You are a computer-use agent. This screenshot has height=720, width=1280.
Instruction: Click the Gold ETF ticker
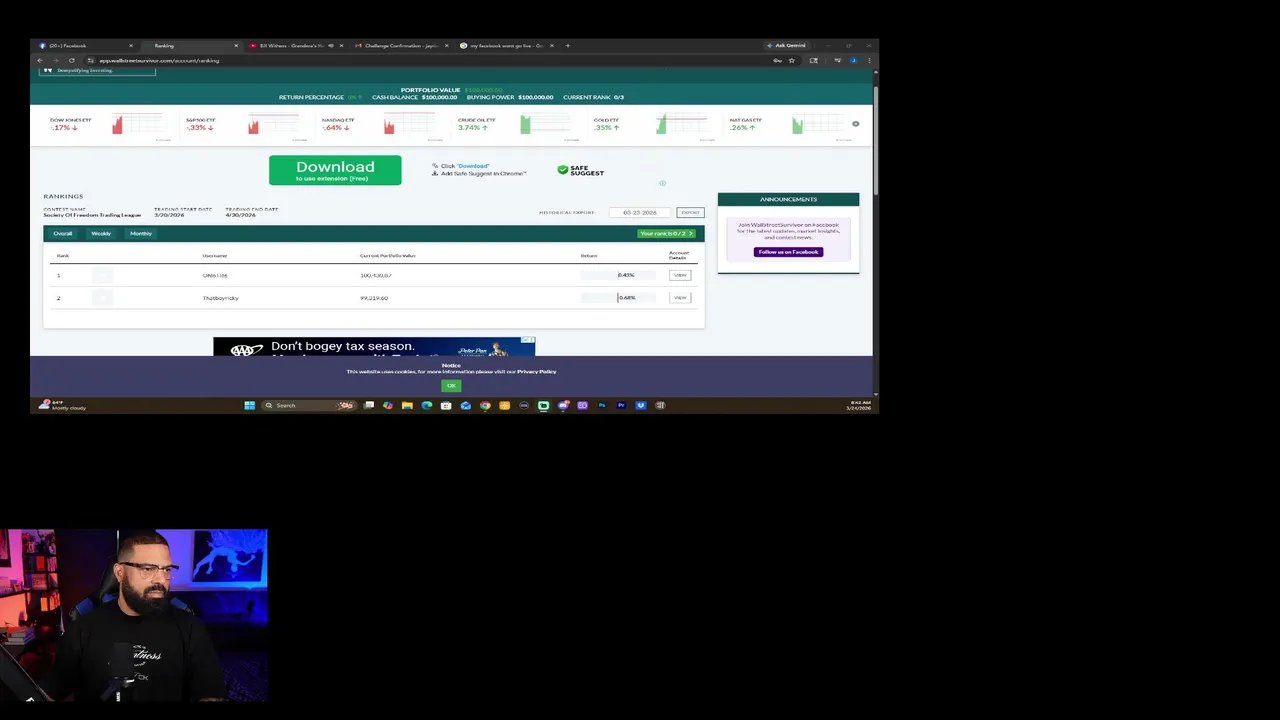click(x=606, y=124)
